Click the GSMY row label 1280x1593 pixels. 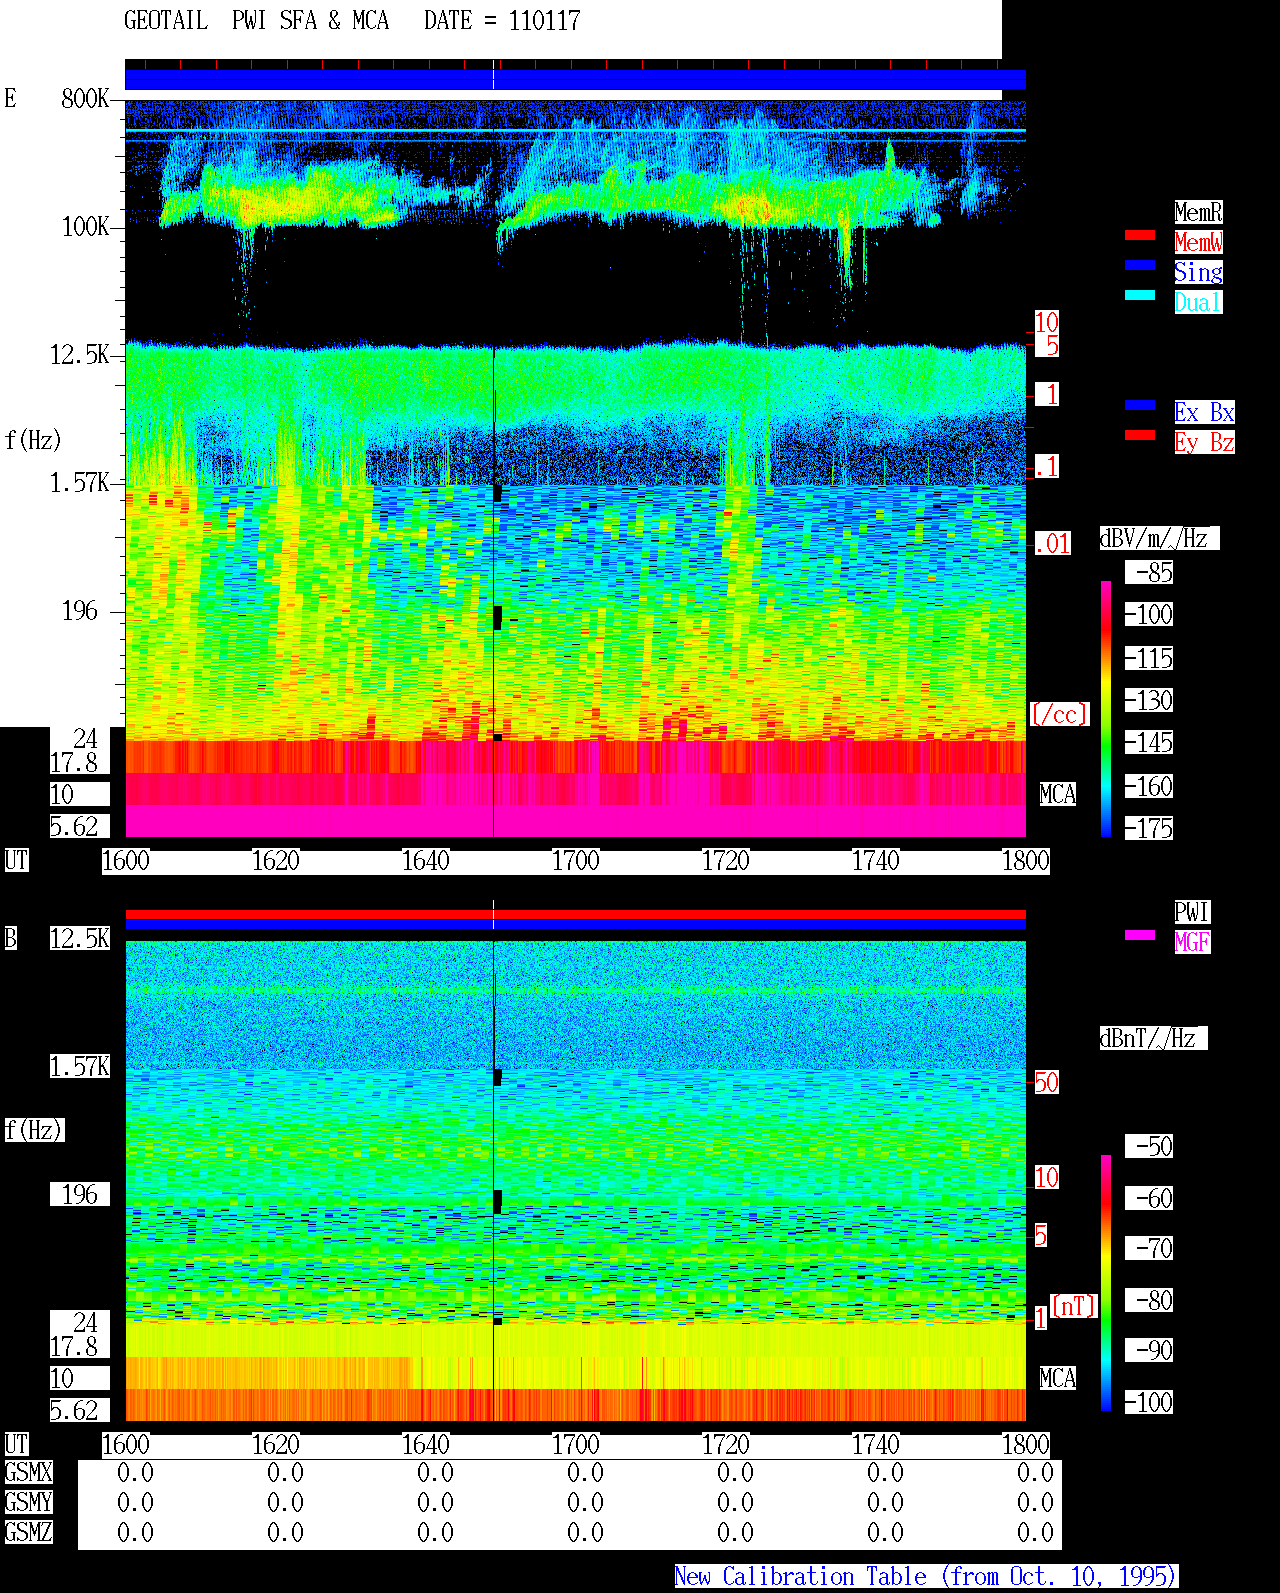(28, 1502)
